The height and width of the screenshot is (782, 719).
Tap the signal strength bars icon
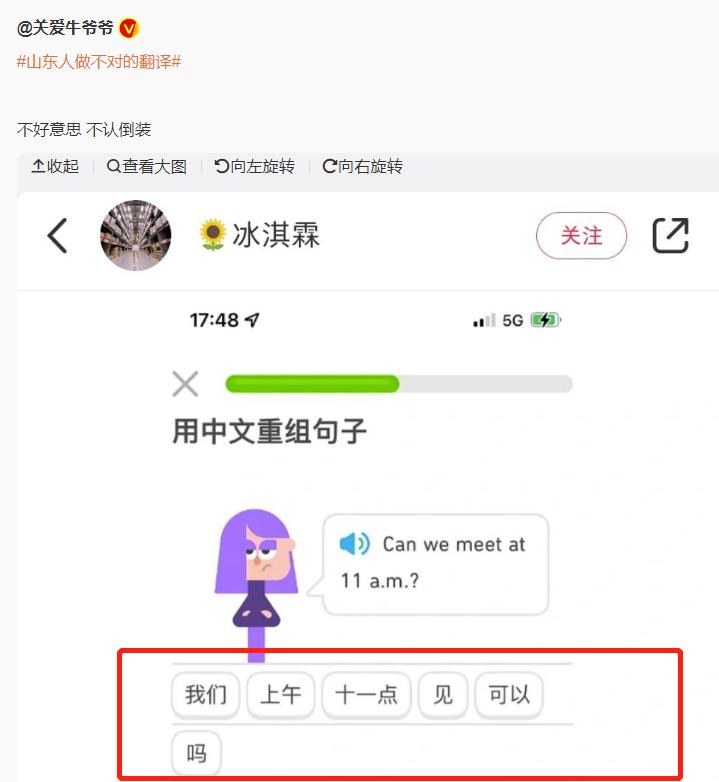pos(484,320)
